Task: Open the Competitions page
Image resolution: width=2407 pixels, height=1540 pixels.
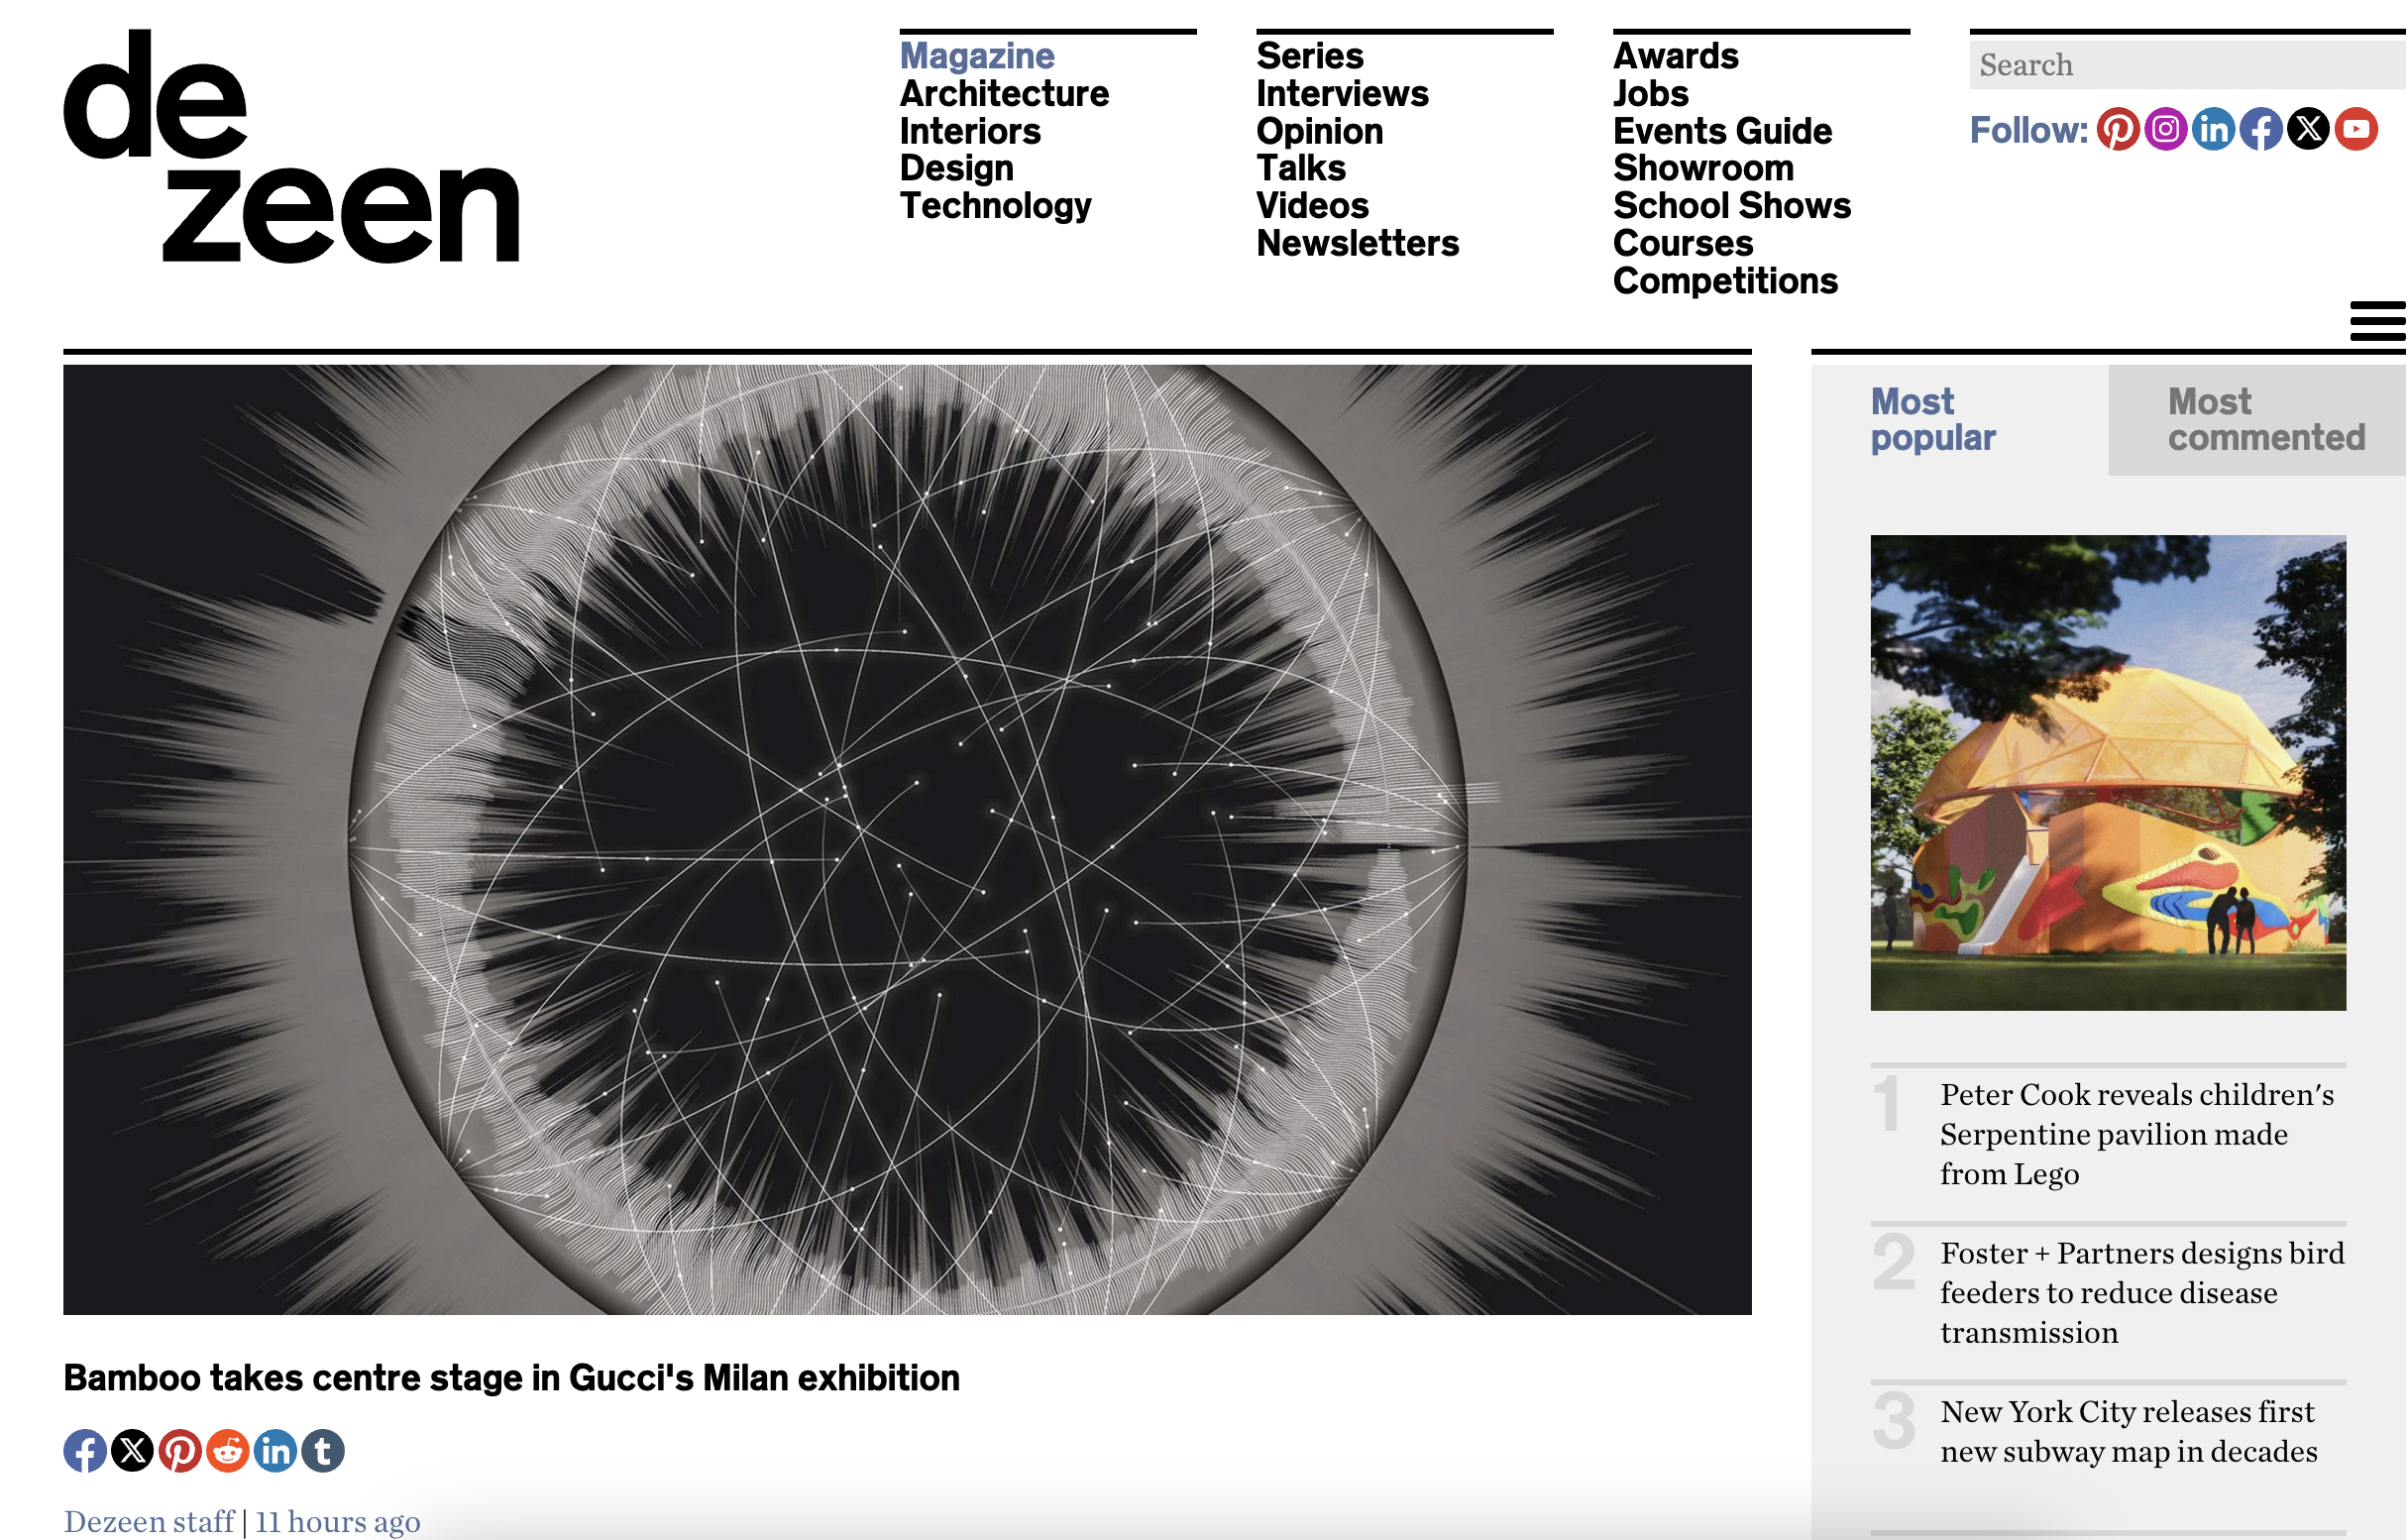Action: (x=1725, y=281)
